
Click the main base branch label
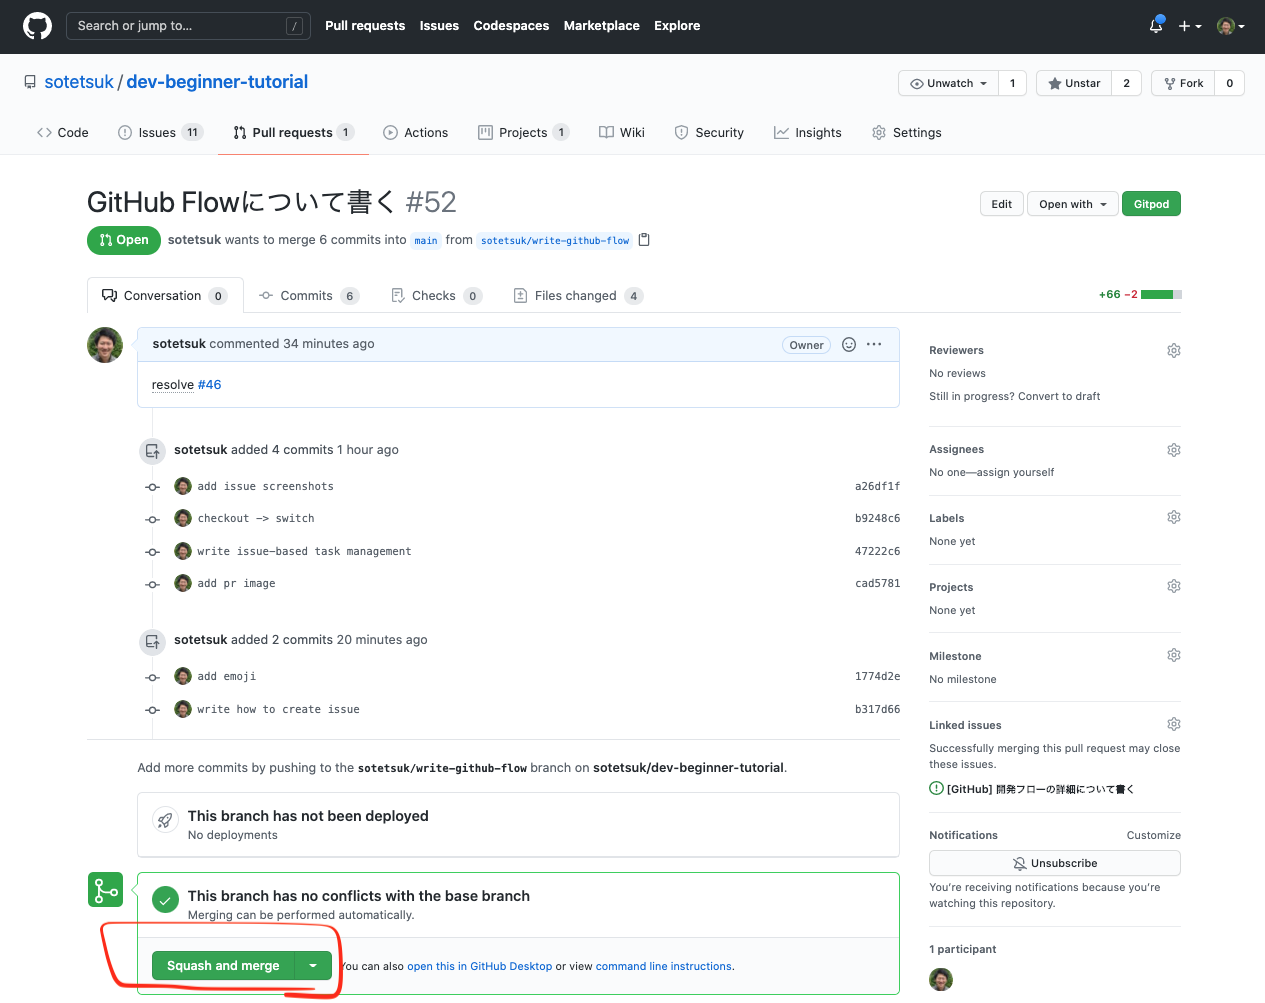tap(426, 241)
